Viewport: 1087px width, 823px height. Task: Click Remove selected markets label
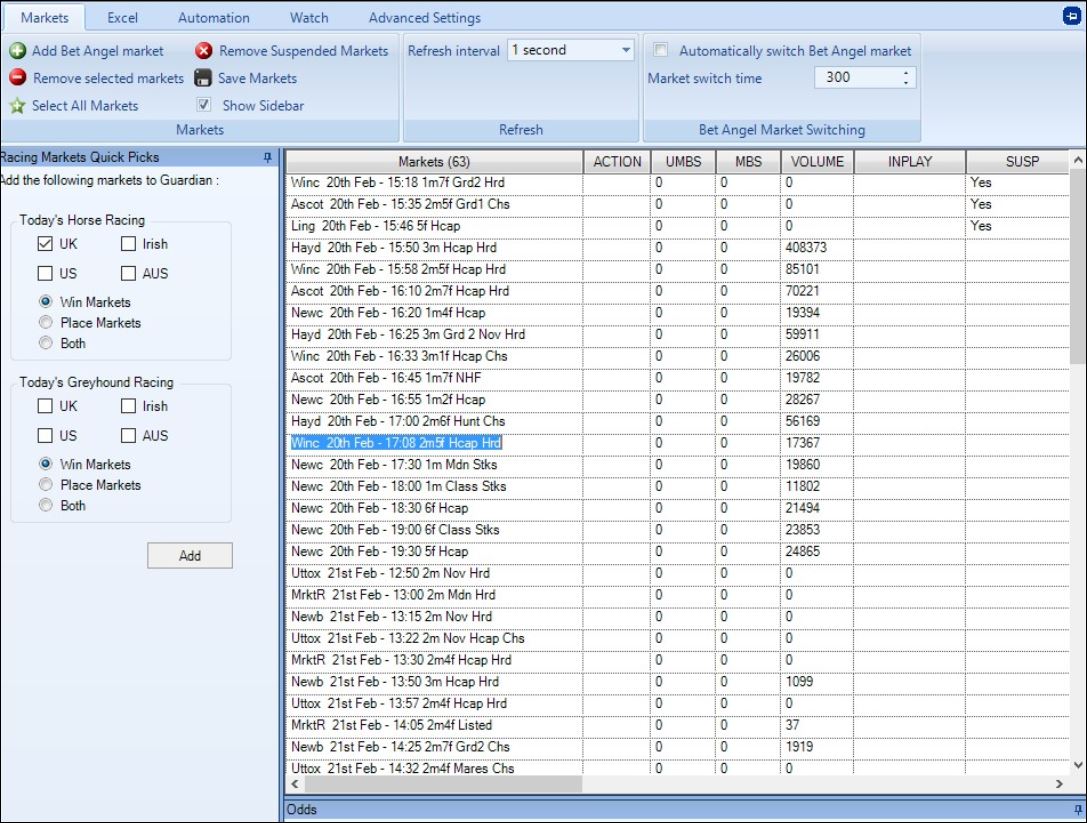coord(108,78)
